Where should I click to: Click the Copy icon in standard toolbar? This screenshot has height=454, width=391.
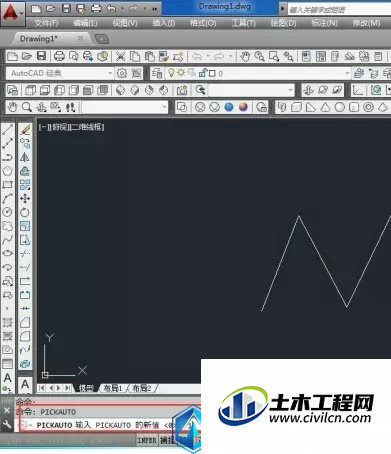coord(135,56)
